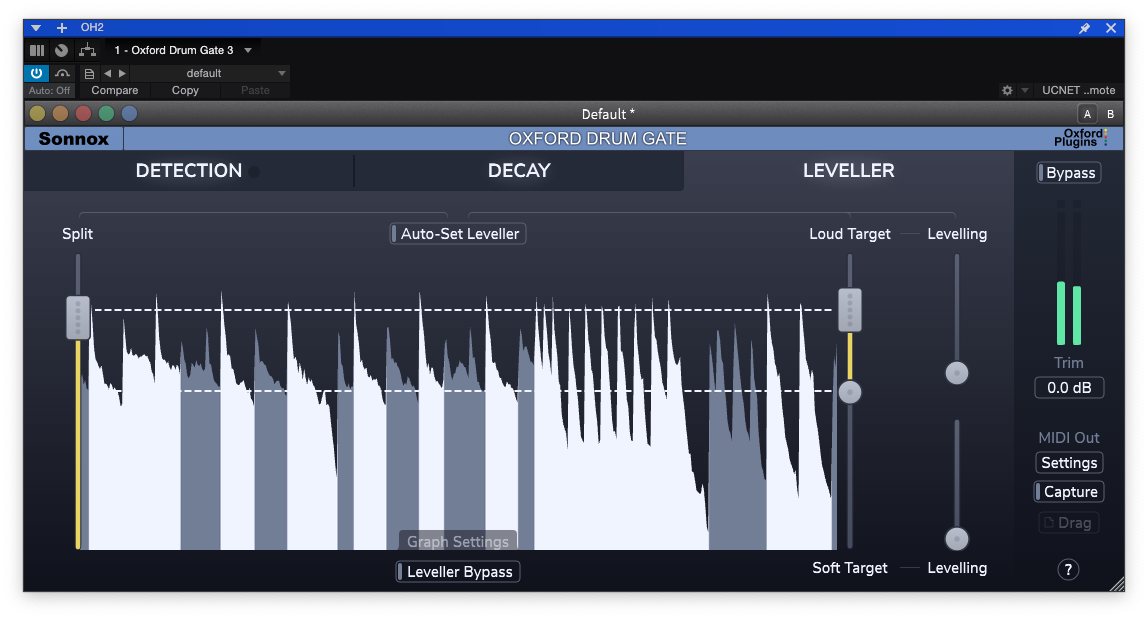This screenshot has width=1148, height=619.
Task: Toggle Leveller Bypass
Action: tap(458, 571)
